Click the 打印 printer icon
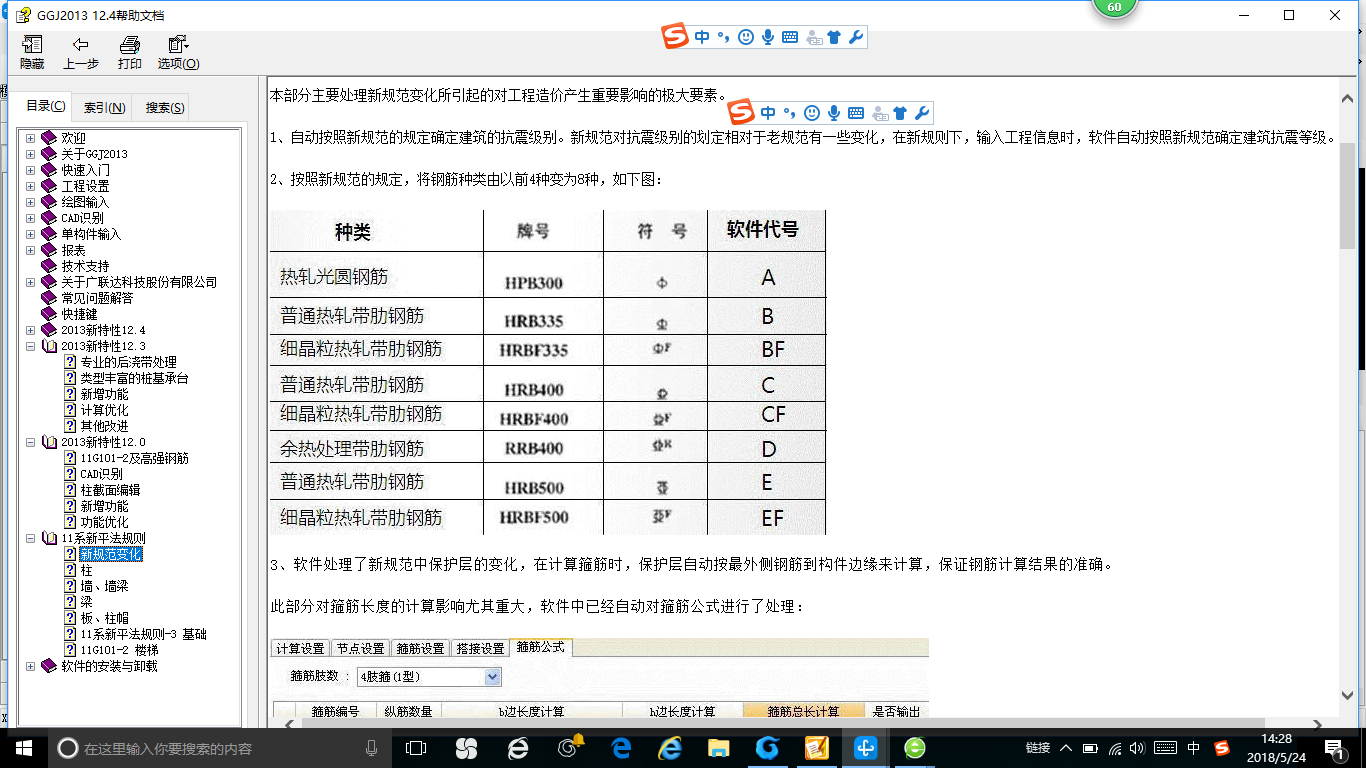1366x768 pixels. pos(129,45)
